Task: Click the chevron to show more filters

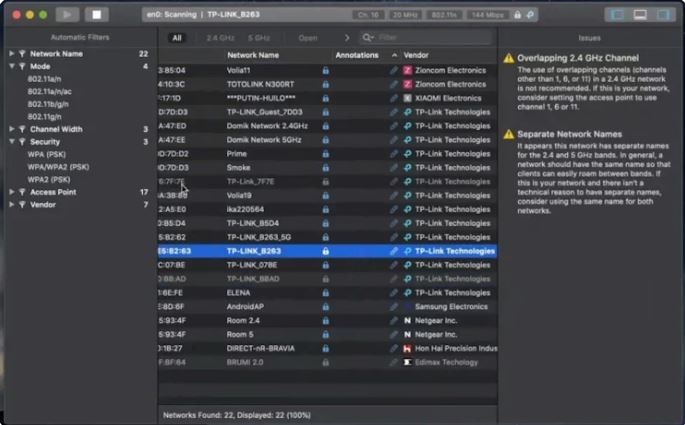Action: coord(347,38)
